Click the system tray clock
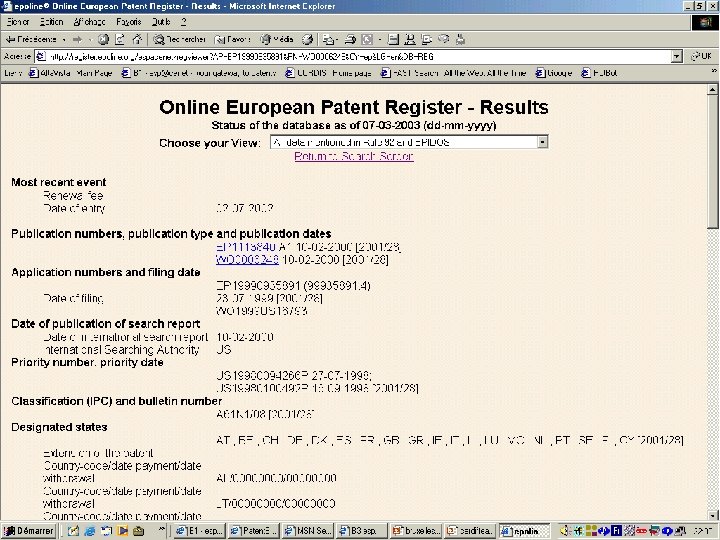 [703, 531]
